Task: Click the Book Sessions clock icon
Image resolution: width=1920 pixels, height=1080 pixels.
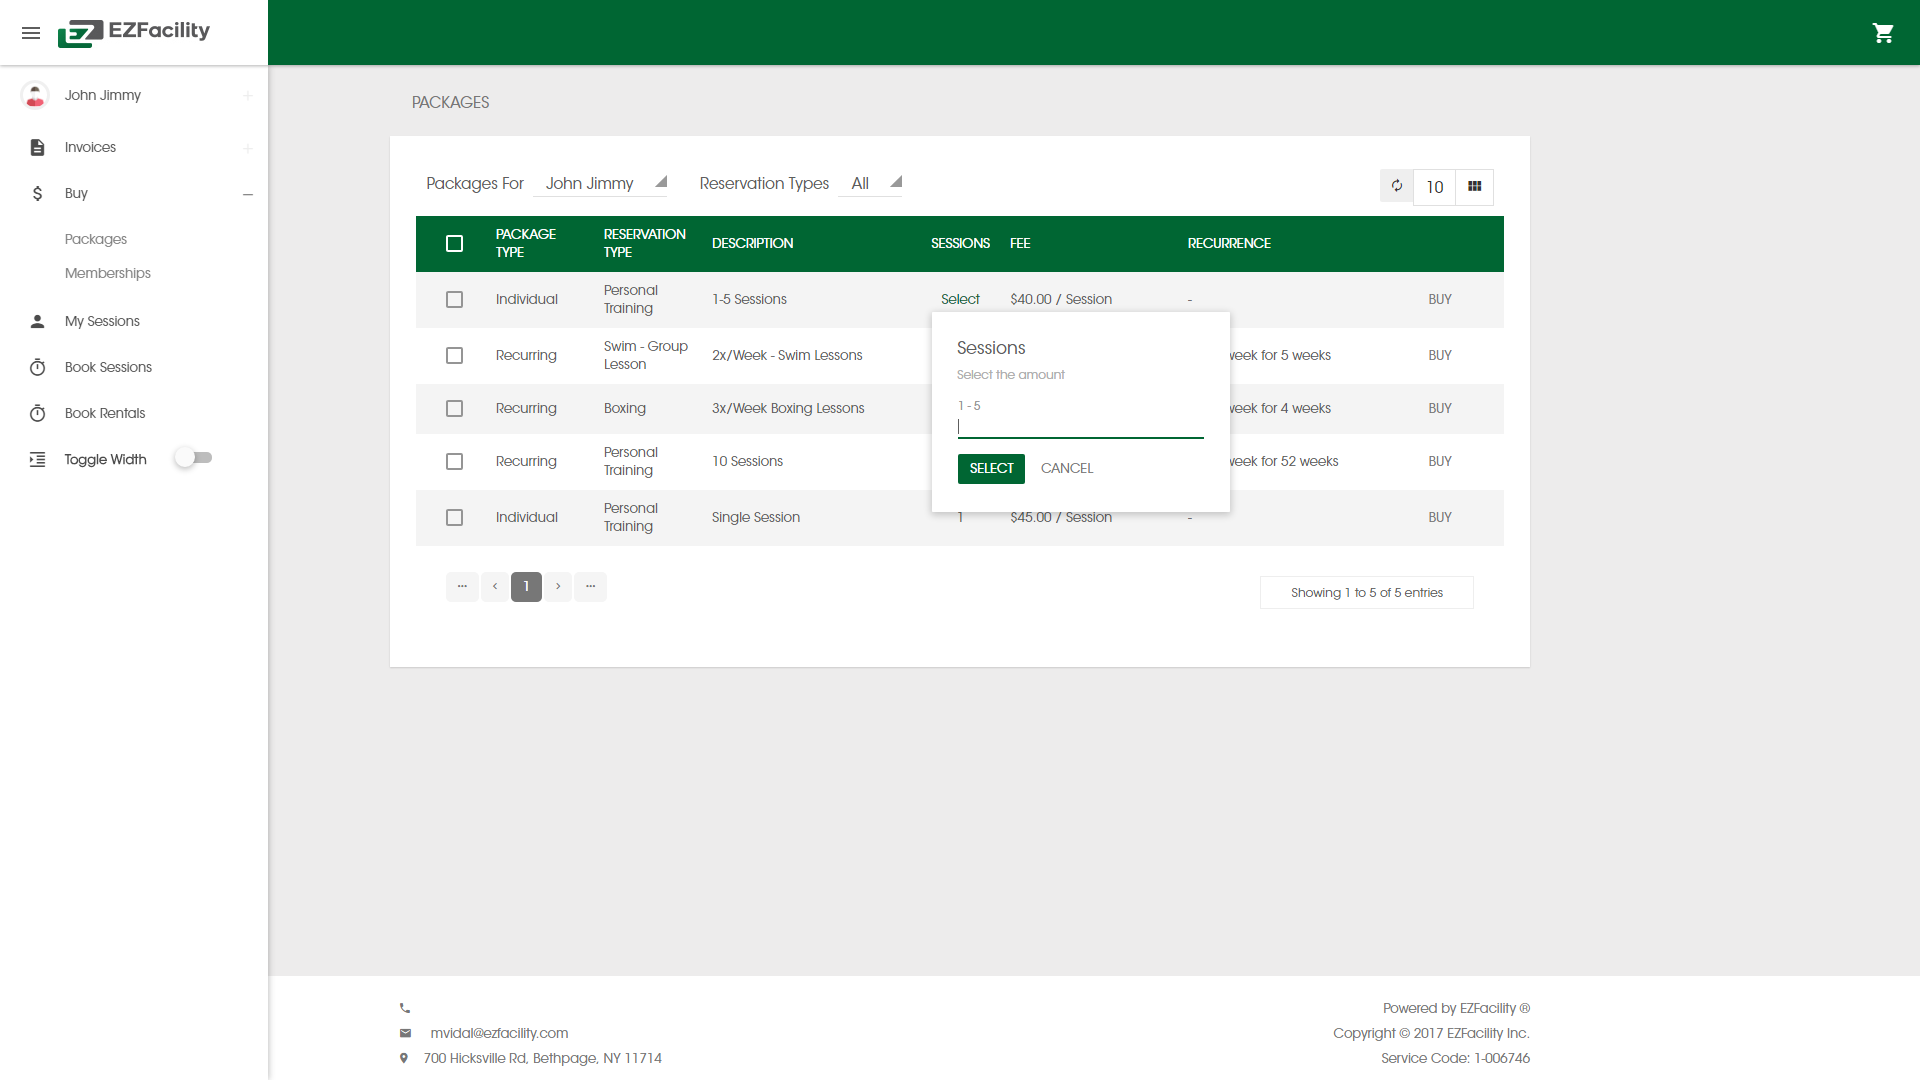Action: pyautogui.click(x=37, y=367)
